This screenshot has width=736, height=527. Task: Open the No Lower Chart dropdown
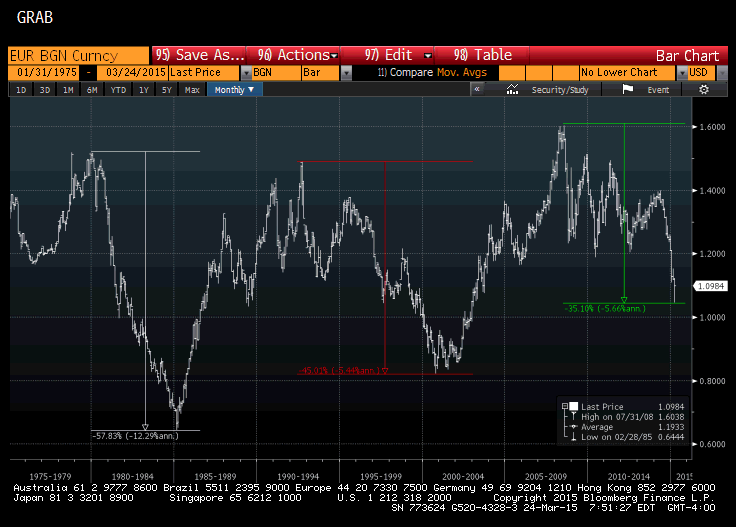pyautogui.click(x=682, y=73)
